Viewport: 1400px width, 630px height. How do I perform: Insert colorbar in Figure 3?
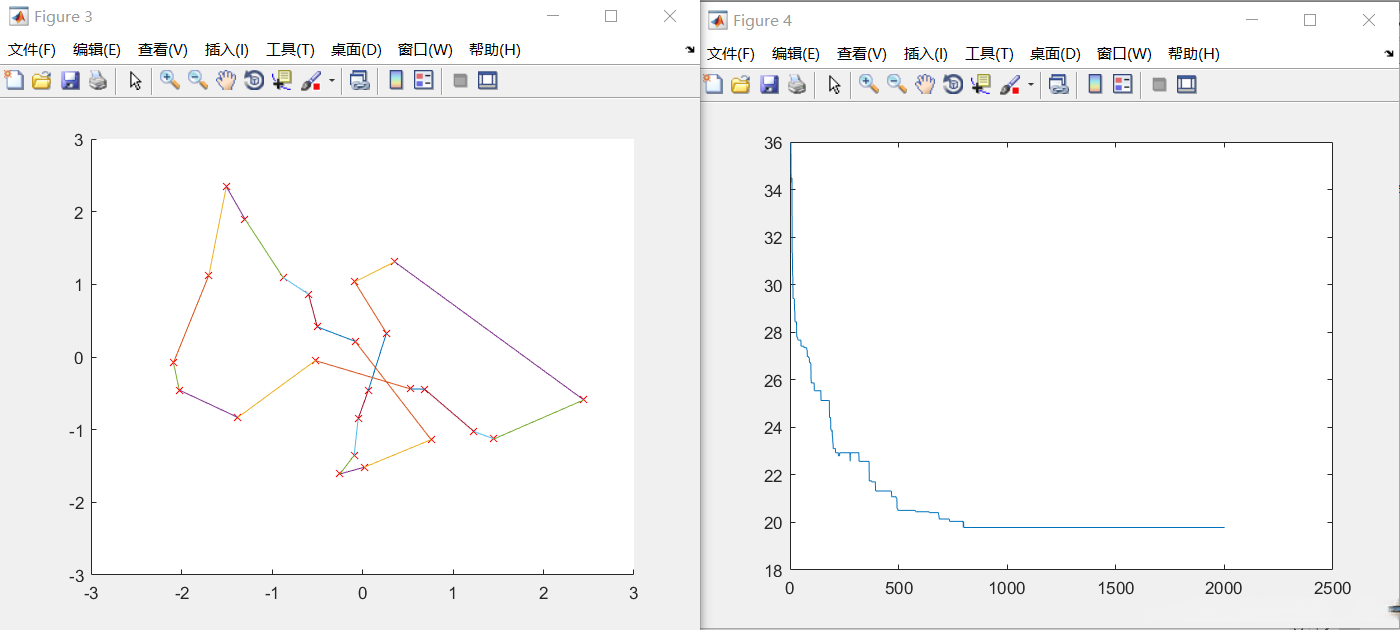(396, 81)
